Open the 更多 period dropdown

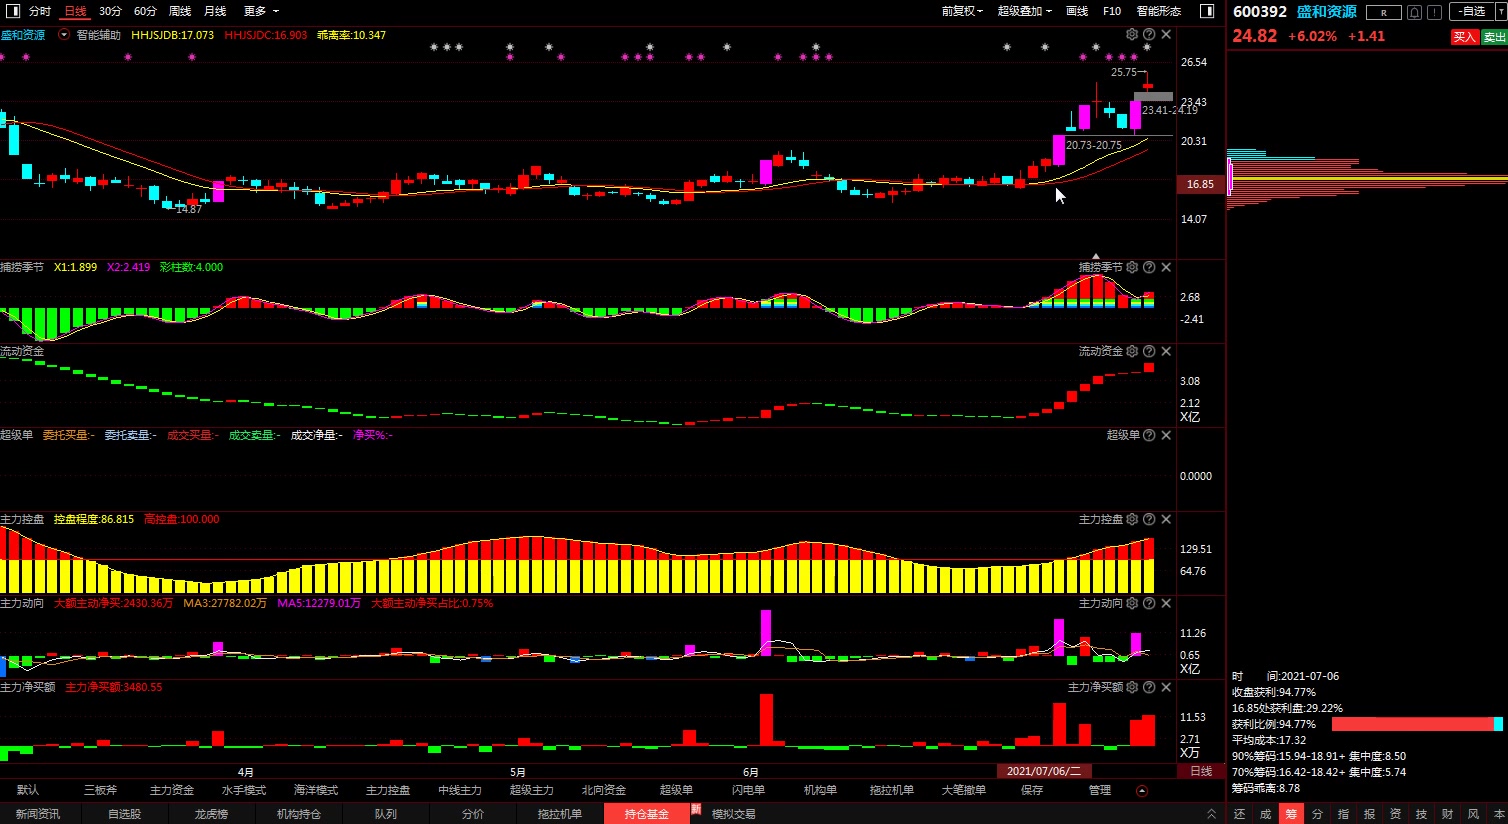(x=261, y=11)
